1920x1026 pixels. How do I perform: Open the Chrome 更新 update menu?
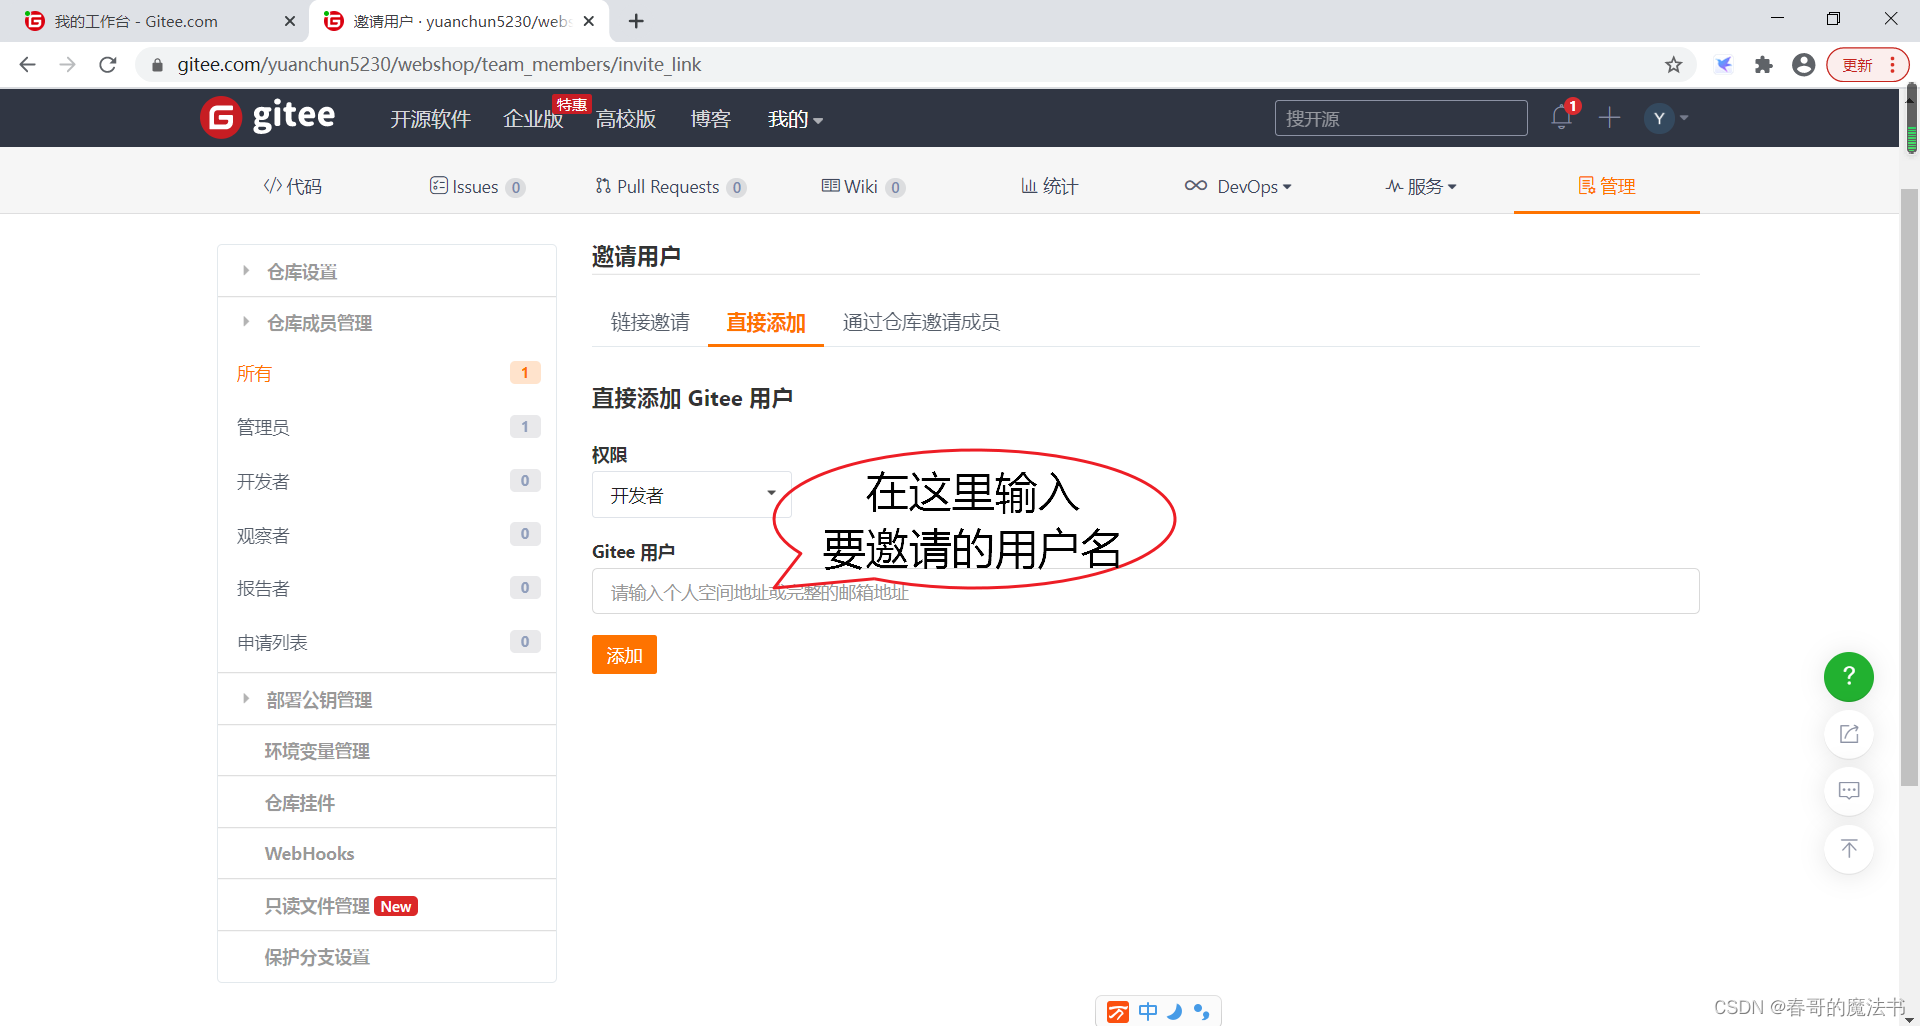1867,65
